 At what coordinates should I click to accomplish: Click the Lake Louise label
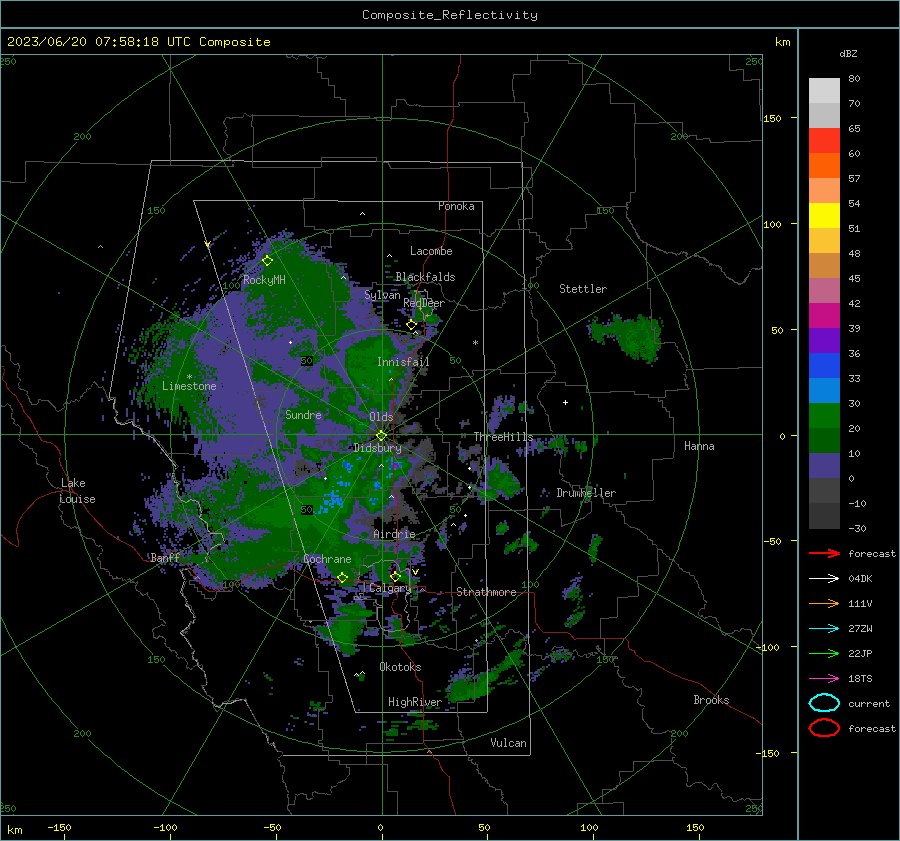[x=77, y=491]
